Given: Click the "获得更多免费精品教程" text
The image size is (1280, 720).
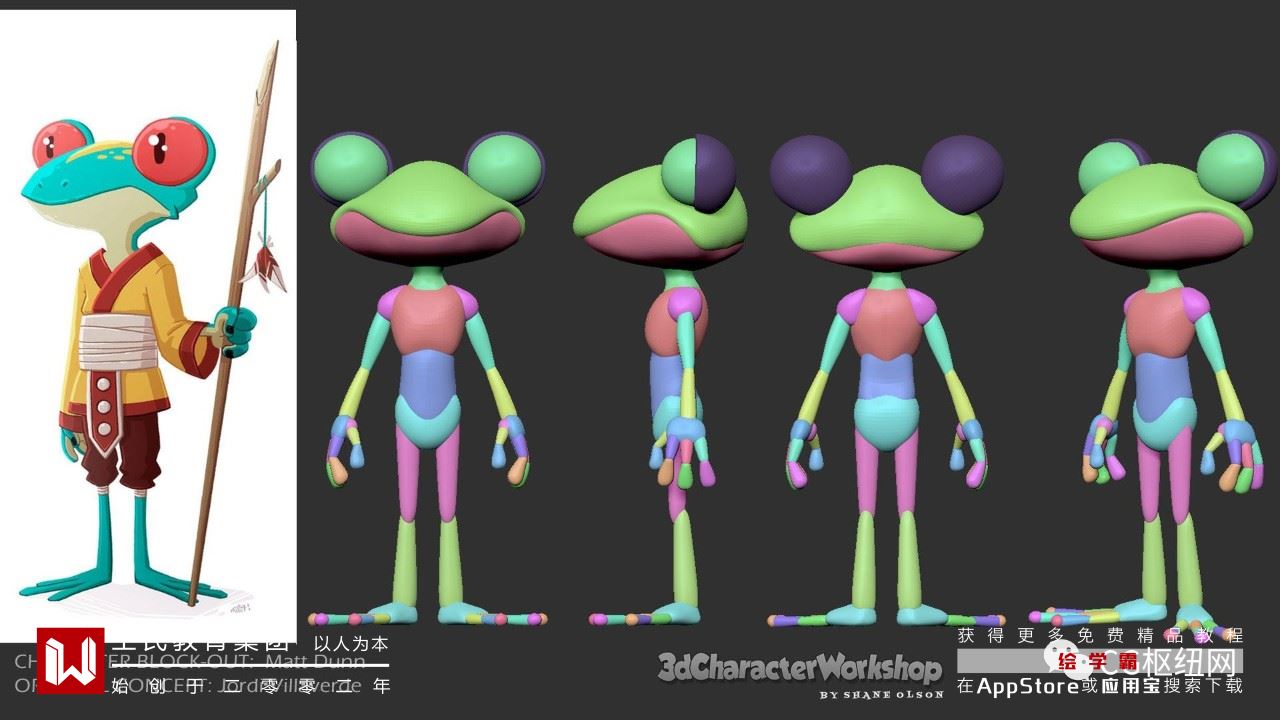Looking at the screenshot, I should tap(1100, 635).
